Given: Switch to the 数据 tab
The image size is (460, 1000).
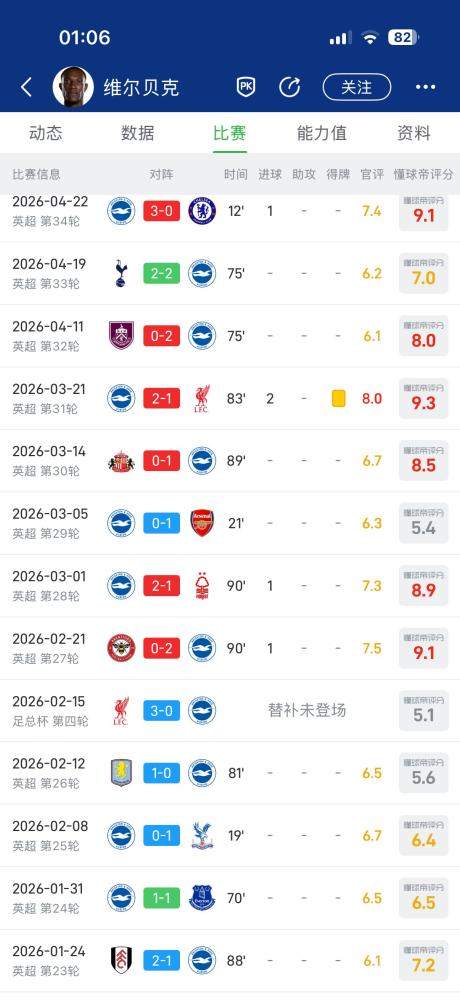Looking at the screenshot, I should pos(138,133).
